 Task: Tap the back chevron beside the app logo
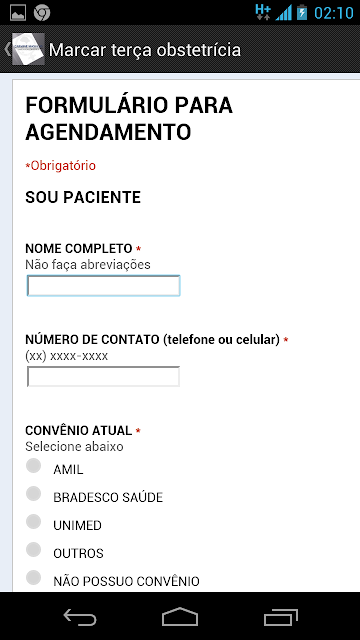pos(7,49)
